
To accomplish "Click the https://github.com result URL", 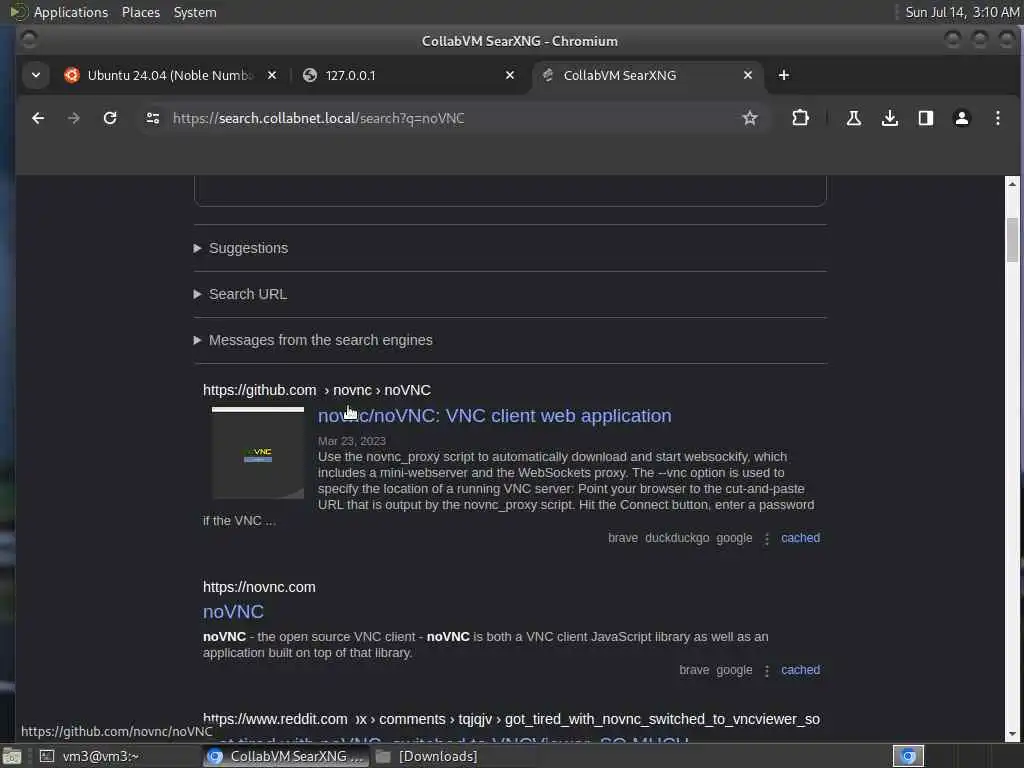I will [259, 390].
